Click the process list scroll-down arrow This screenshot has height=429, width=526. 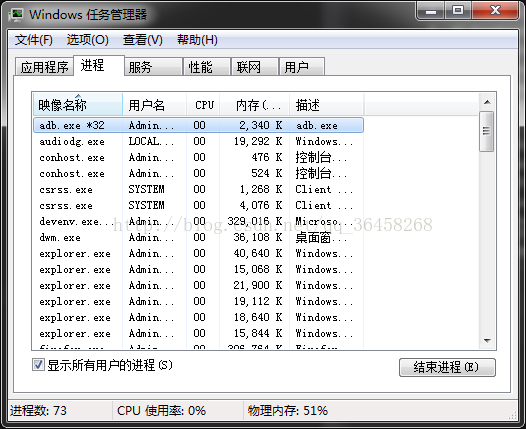click(487, 341)
